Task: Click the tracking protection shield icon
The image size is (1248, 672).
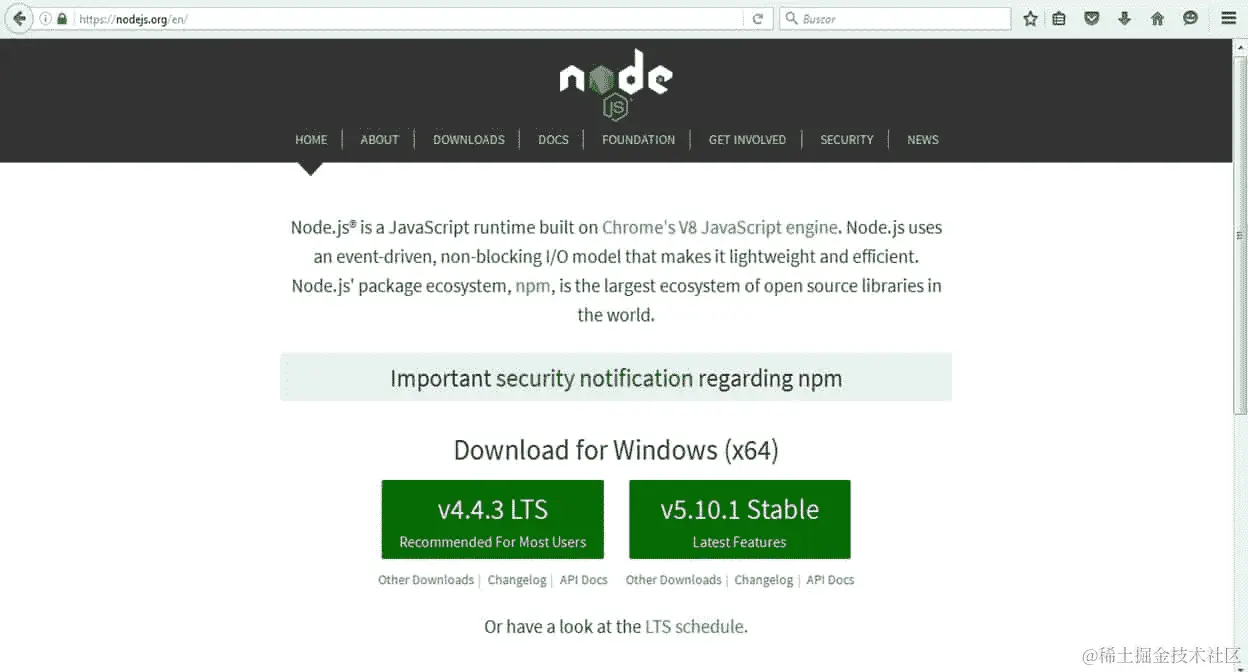Action: (x=1092, y=17)
